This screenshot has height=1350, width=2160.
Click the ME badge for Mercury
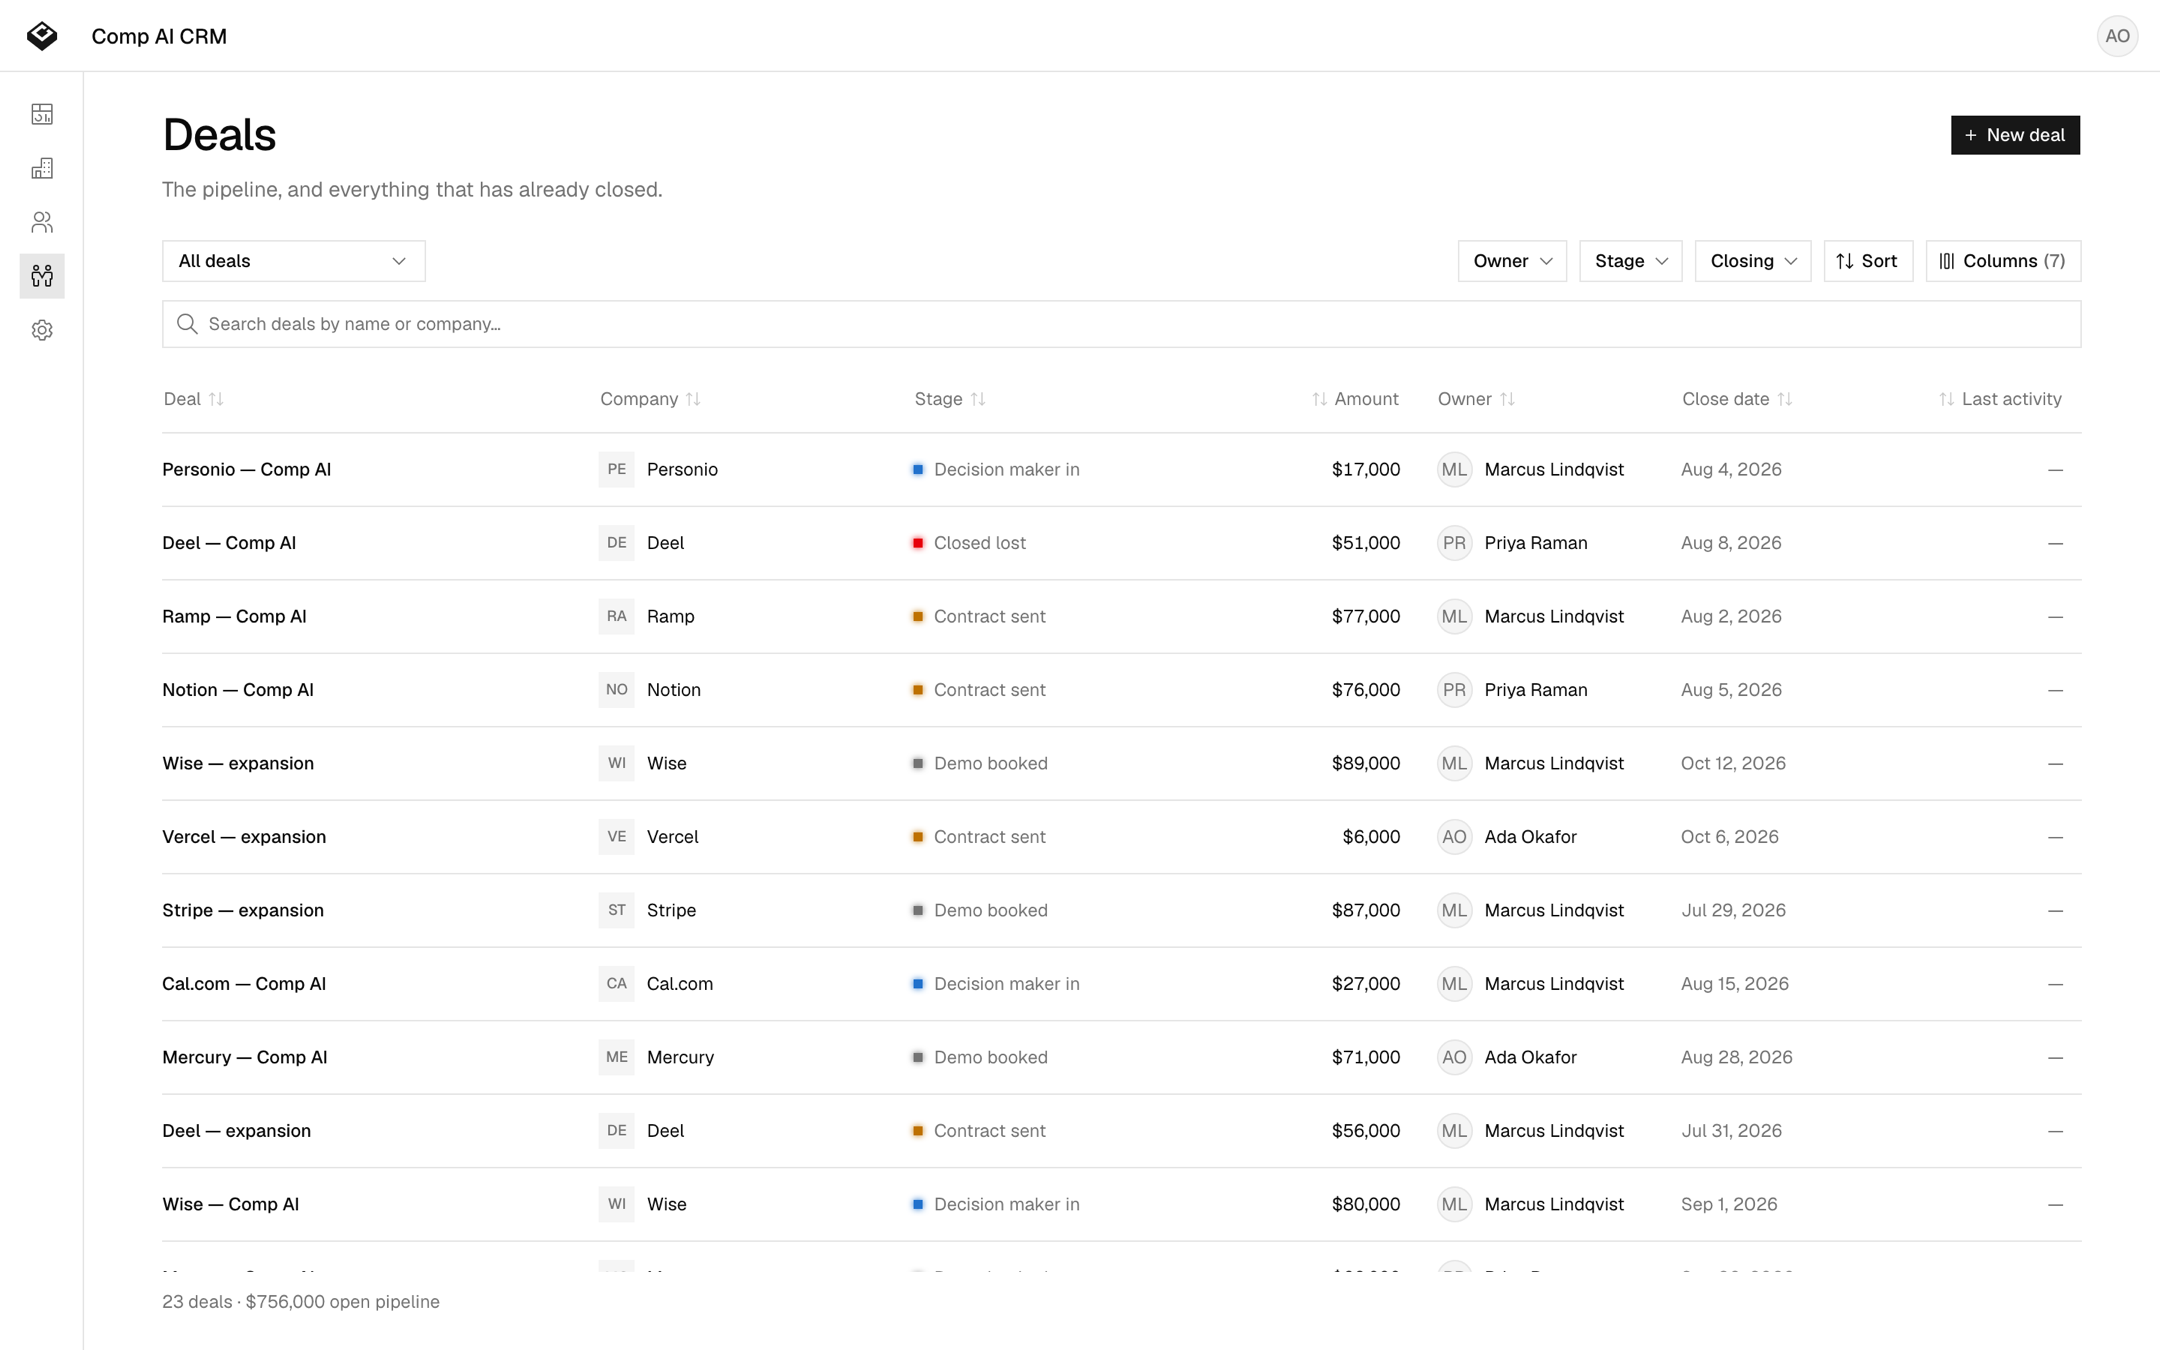[x=616, y=1057]
